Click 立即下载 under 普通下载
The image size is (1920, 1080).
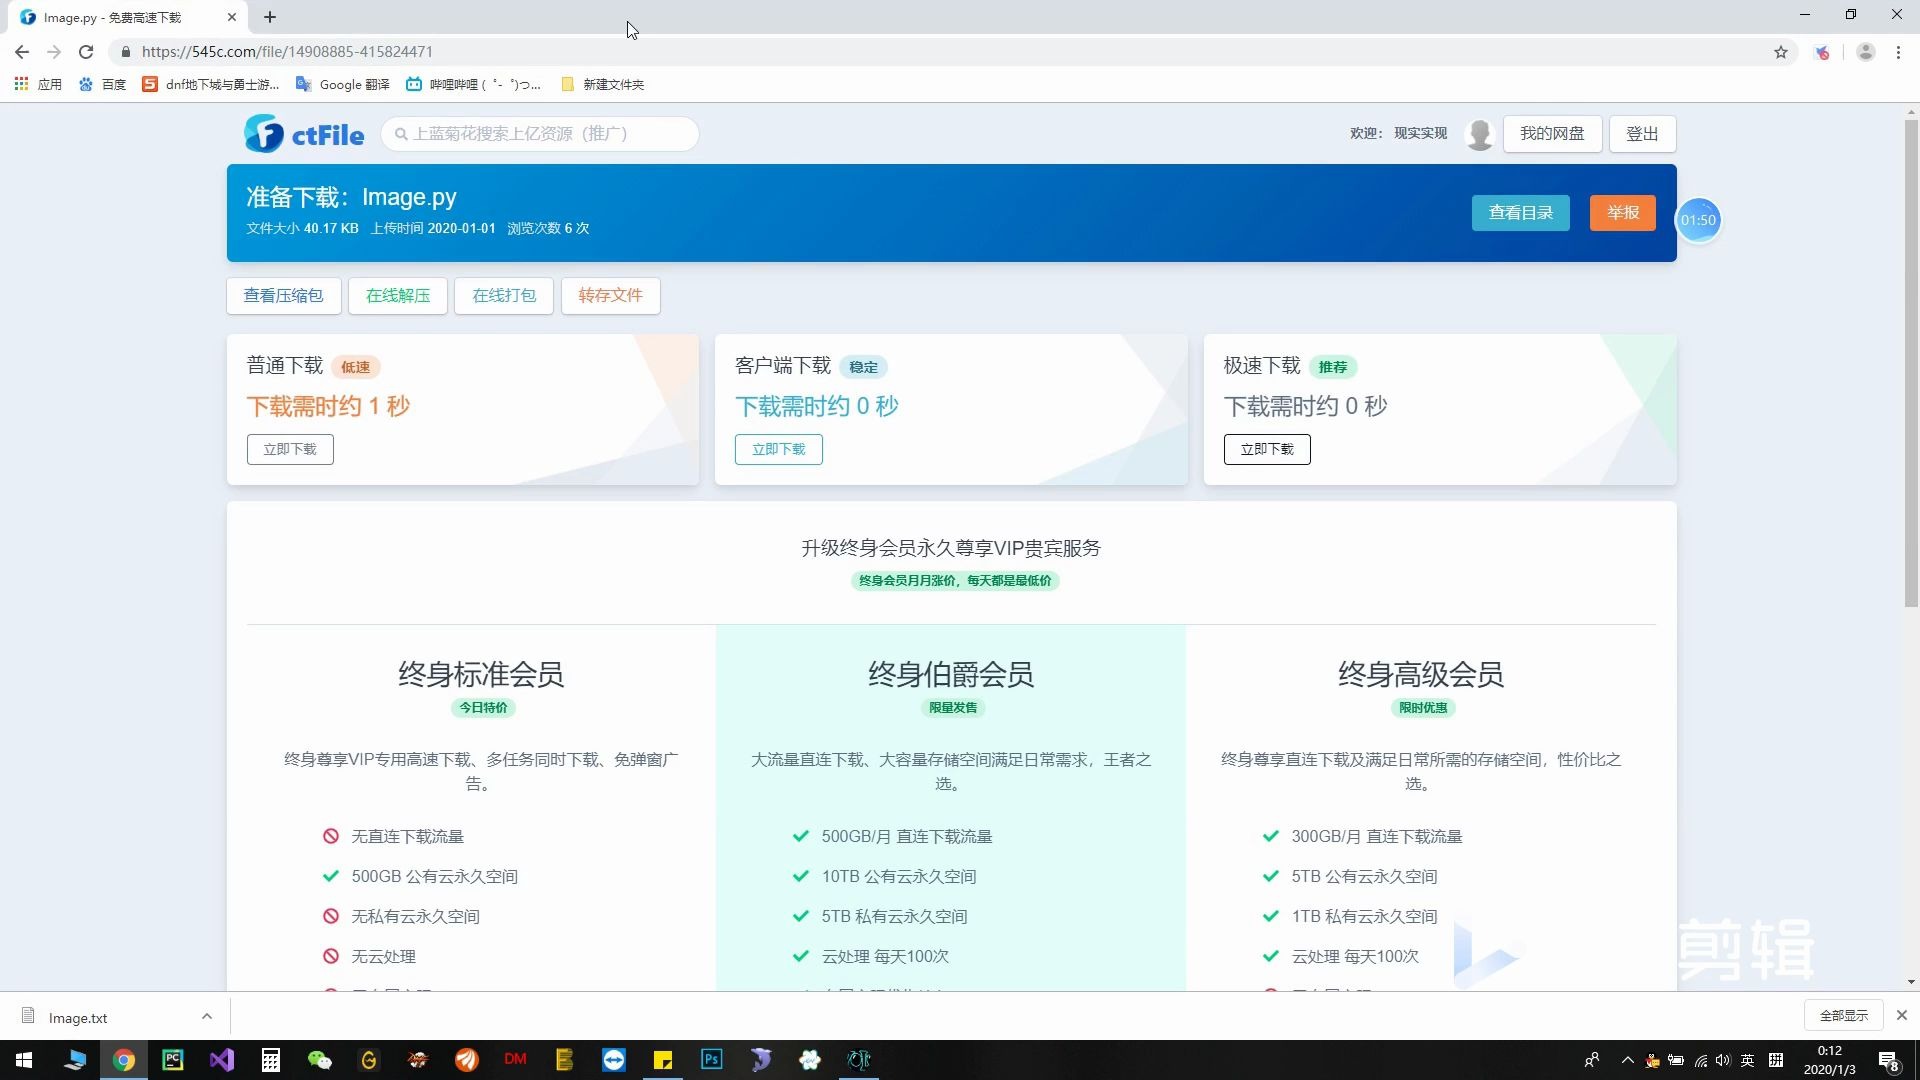(290, 450)
